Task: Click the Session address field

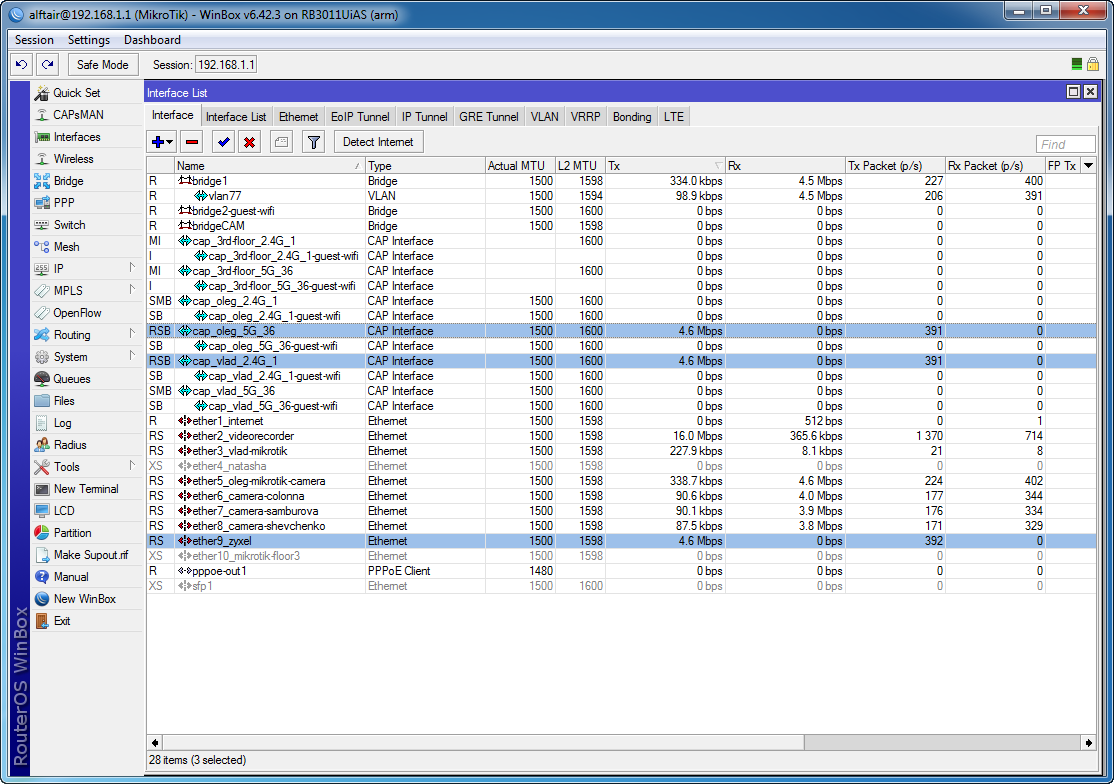Action: point(226,65)
